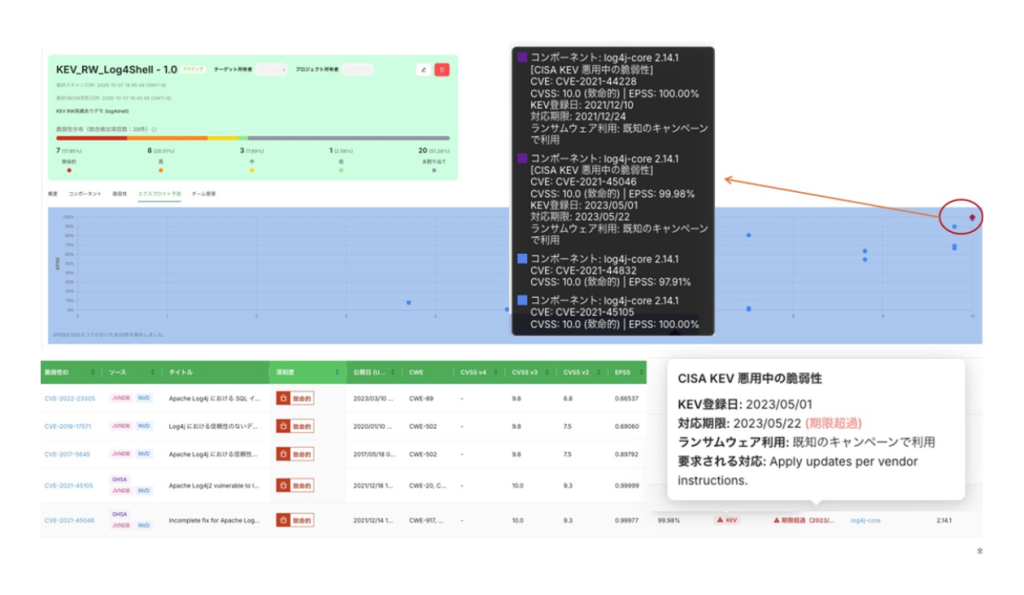Click the red trash delete button
The image size is (1024, 595).
point(442,69)
